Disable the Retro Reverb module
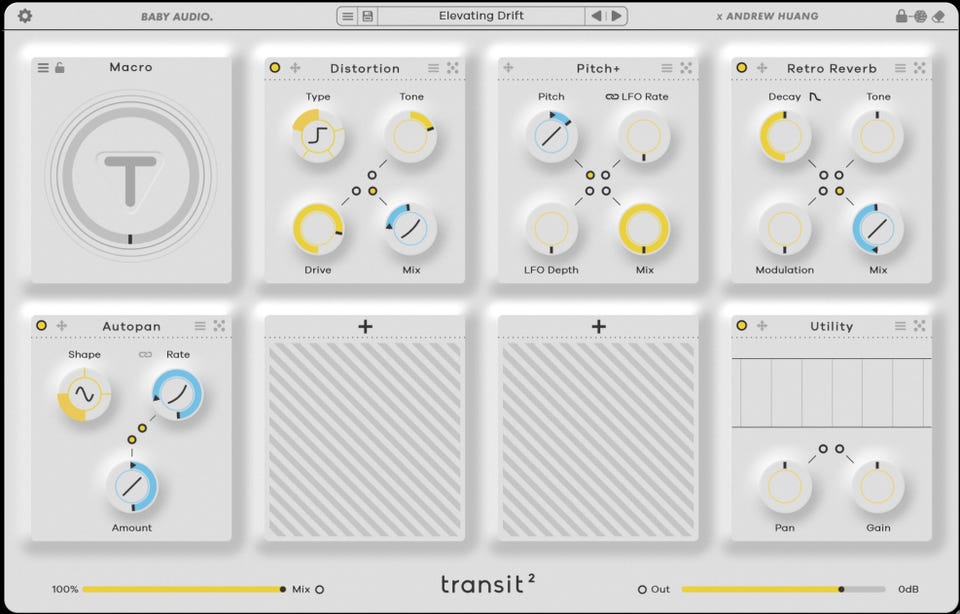The image size is (960, 614). pos(741,68)
